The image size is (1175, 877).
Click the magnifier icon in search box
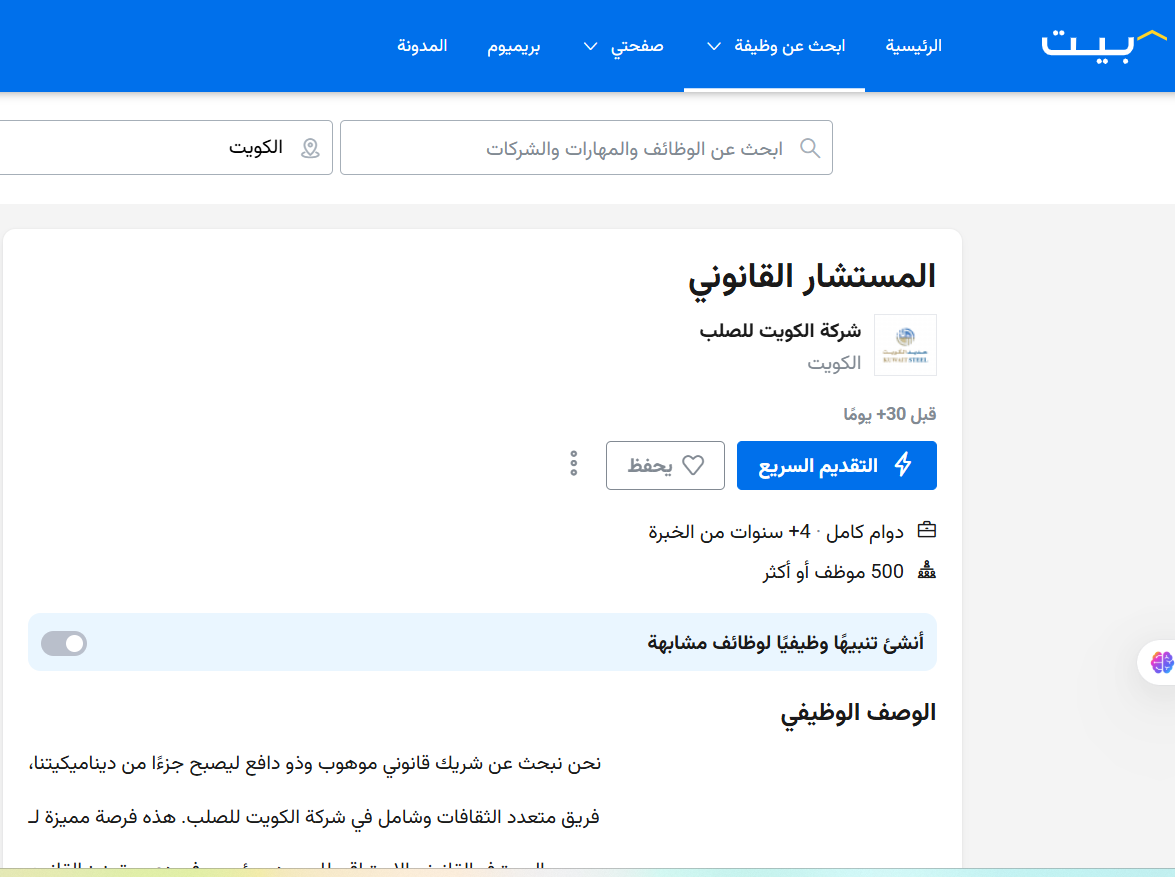click(x=810, y=148)
